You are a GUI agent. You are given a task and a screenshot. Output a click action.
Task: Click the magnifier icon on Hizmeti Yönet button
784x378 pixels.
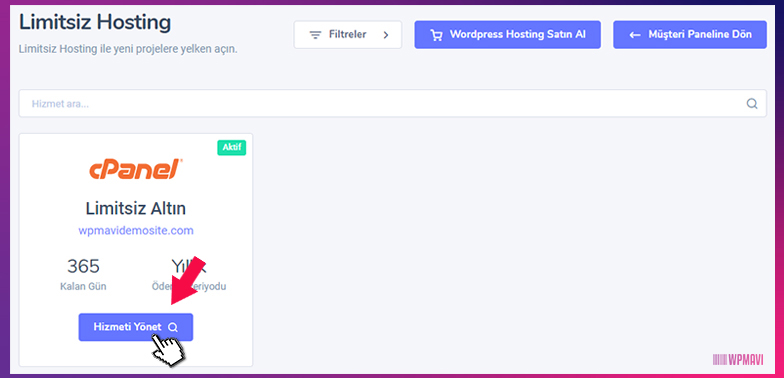[172, 328]
